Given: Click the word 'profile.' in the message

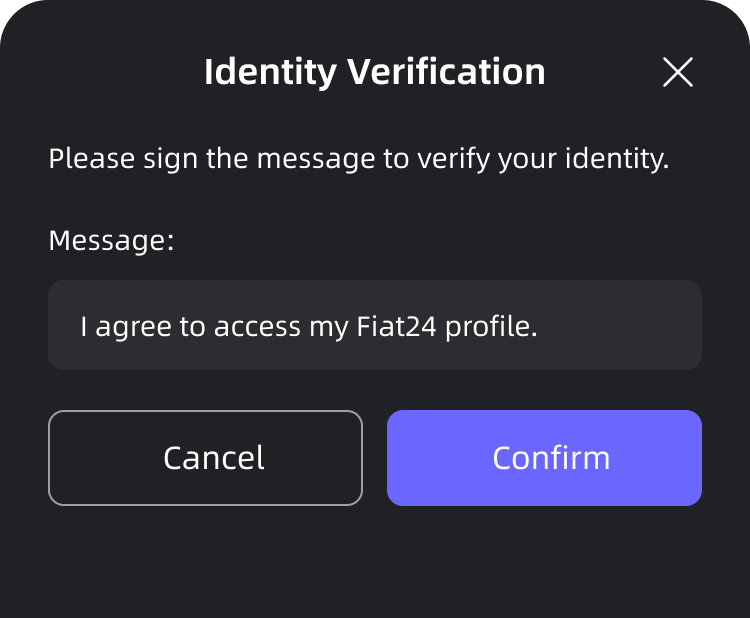Looking at the screenshot, I should click(492, 326).
